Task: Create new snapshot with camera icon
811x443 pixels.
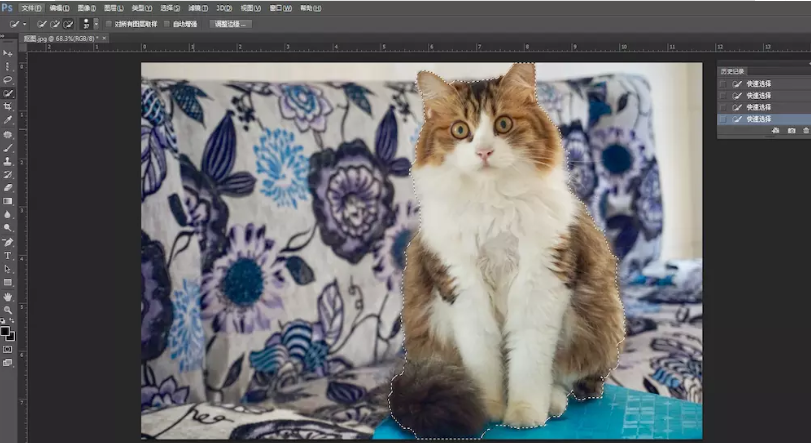Action: tap(791, 131)
